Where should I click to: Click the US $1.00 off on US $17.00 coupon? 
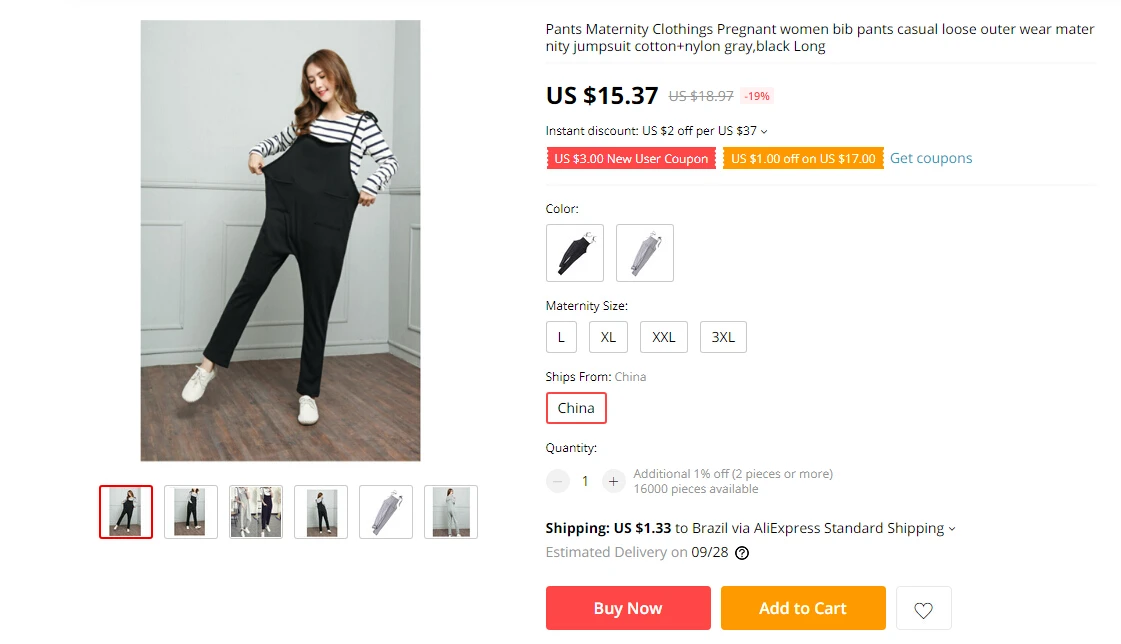coord(803,159)
